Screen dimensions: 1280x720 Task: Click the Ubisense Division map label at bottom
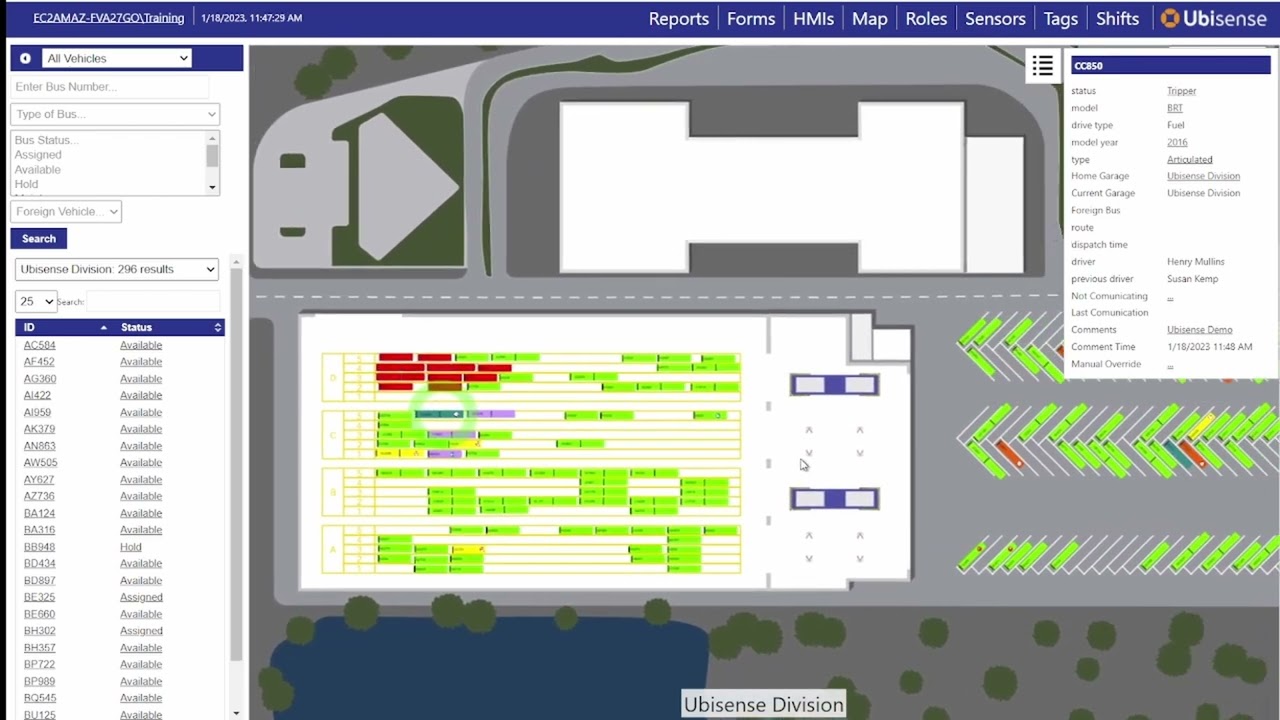[x=764, y=705]
